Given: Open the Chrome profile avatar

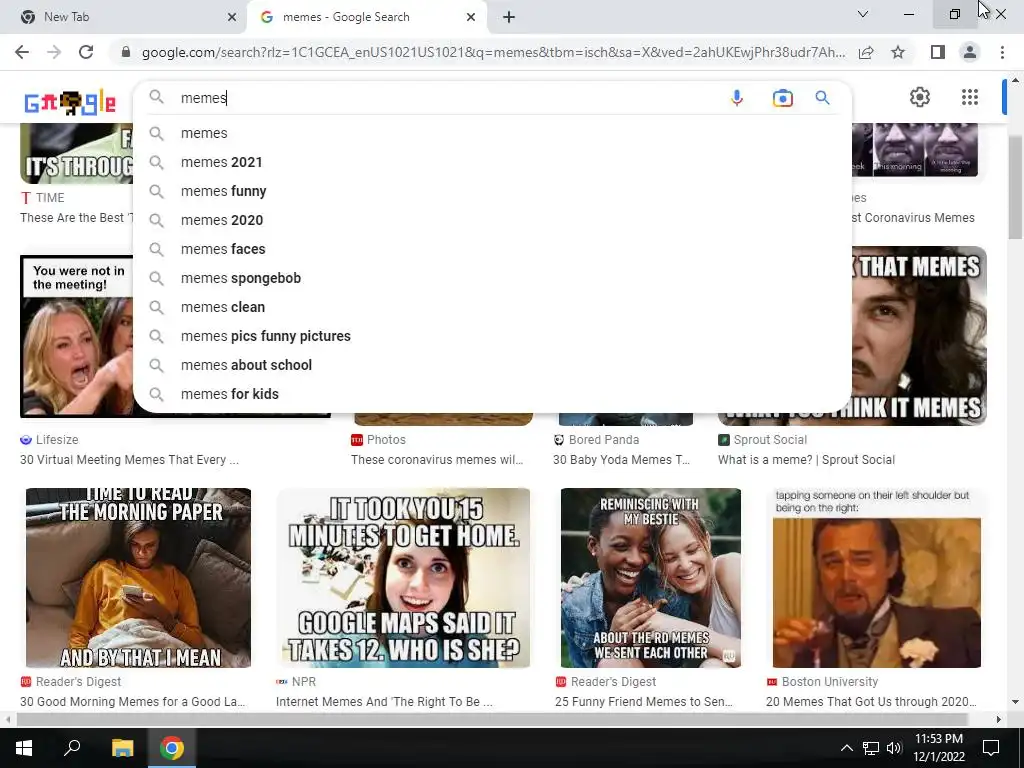Looking at the screenshot, I should [970, 52].
